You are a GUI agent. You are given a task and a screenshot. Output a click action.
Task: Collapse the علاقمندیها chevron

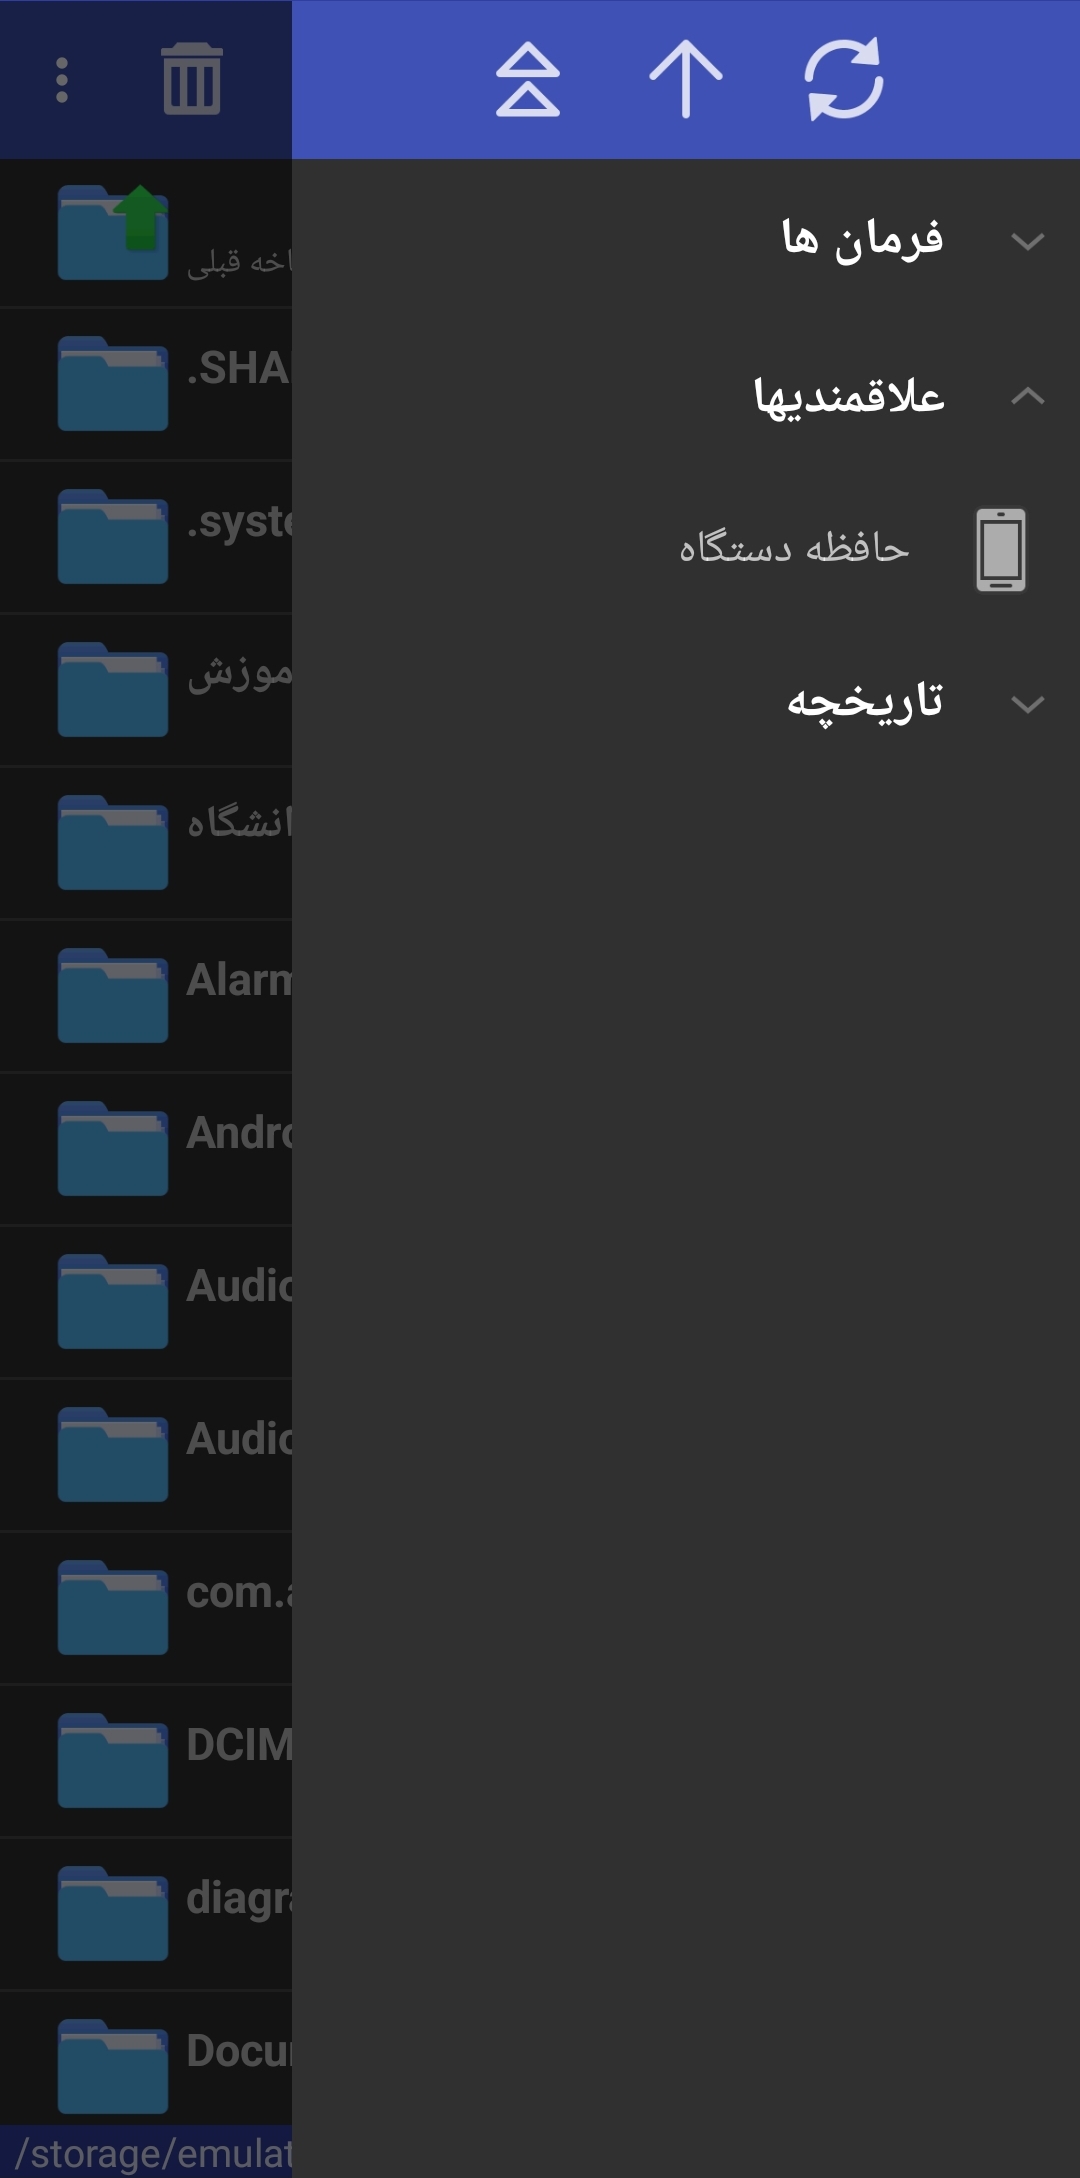coord(1027,396)
